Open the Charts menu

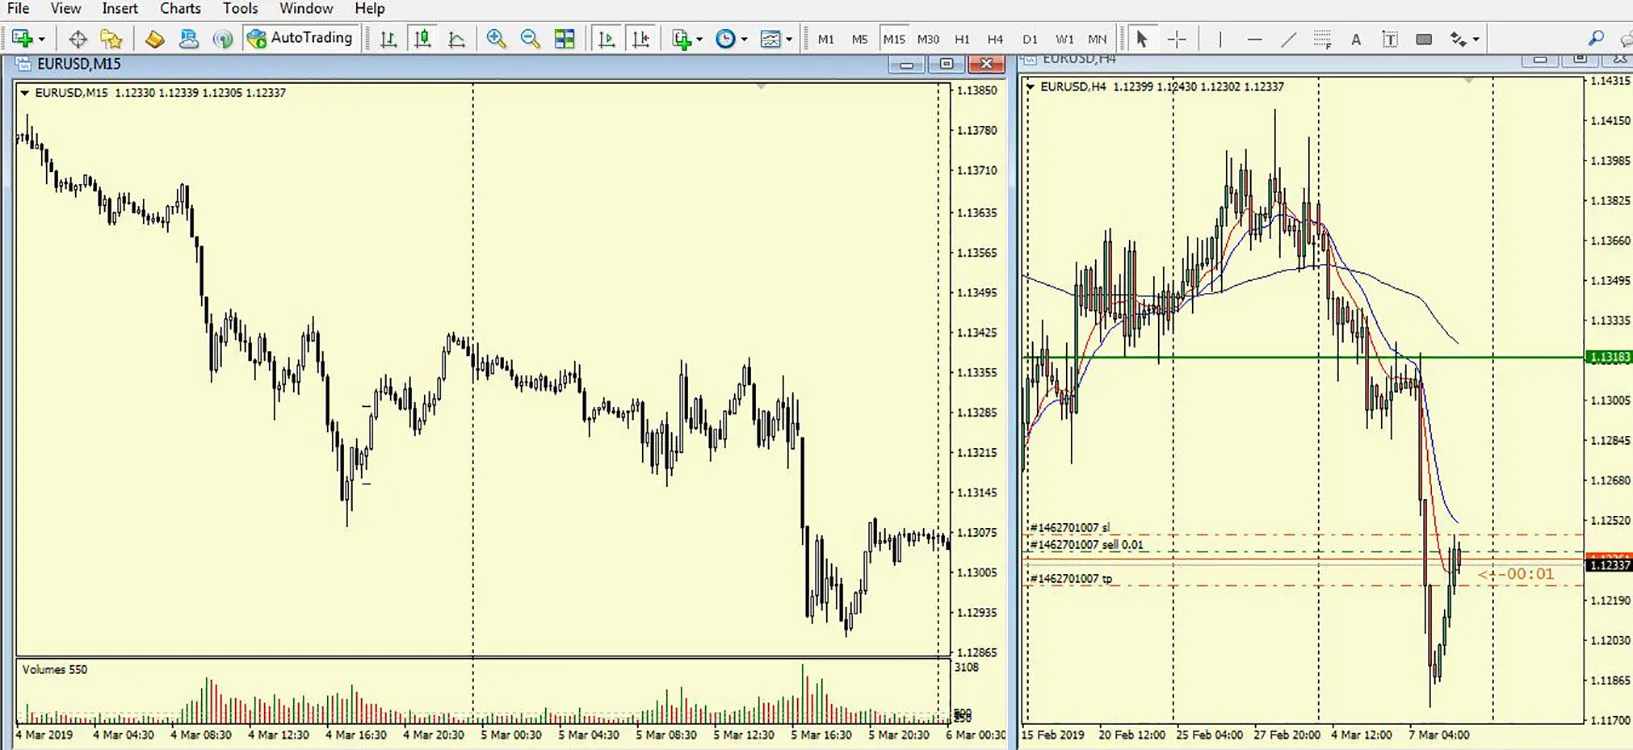pyautogui.click(x=180, y=8)
